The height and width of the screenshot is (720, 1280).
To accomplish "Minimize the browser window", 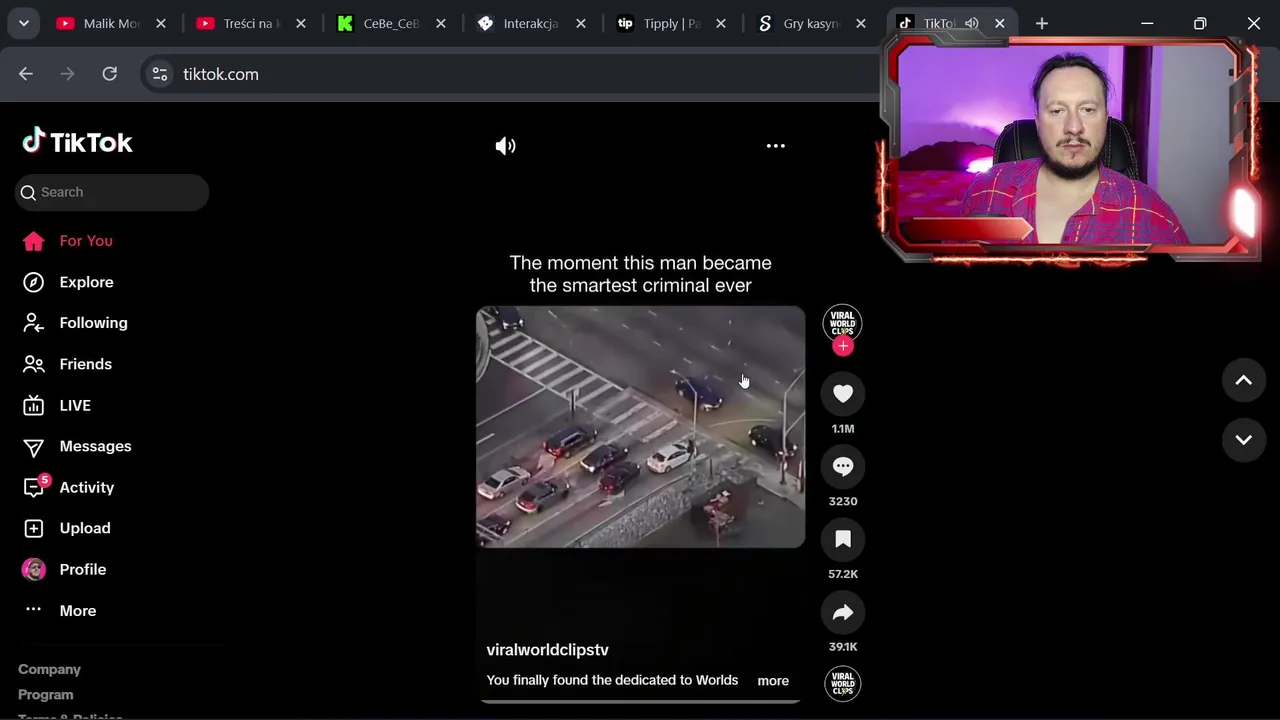I will [1147, 23].
